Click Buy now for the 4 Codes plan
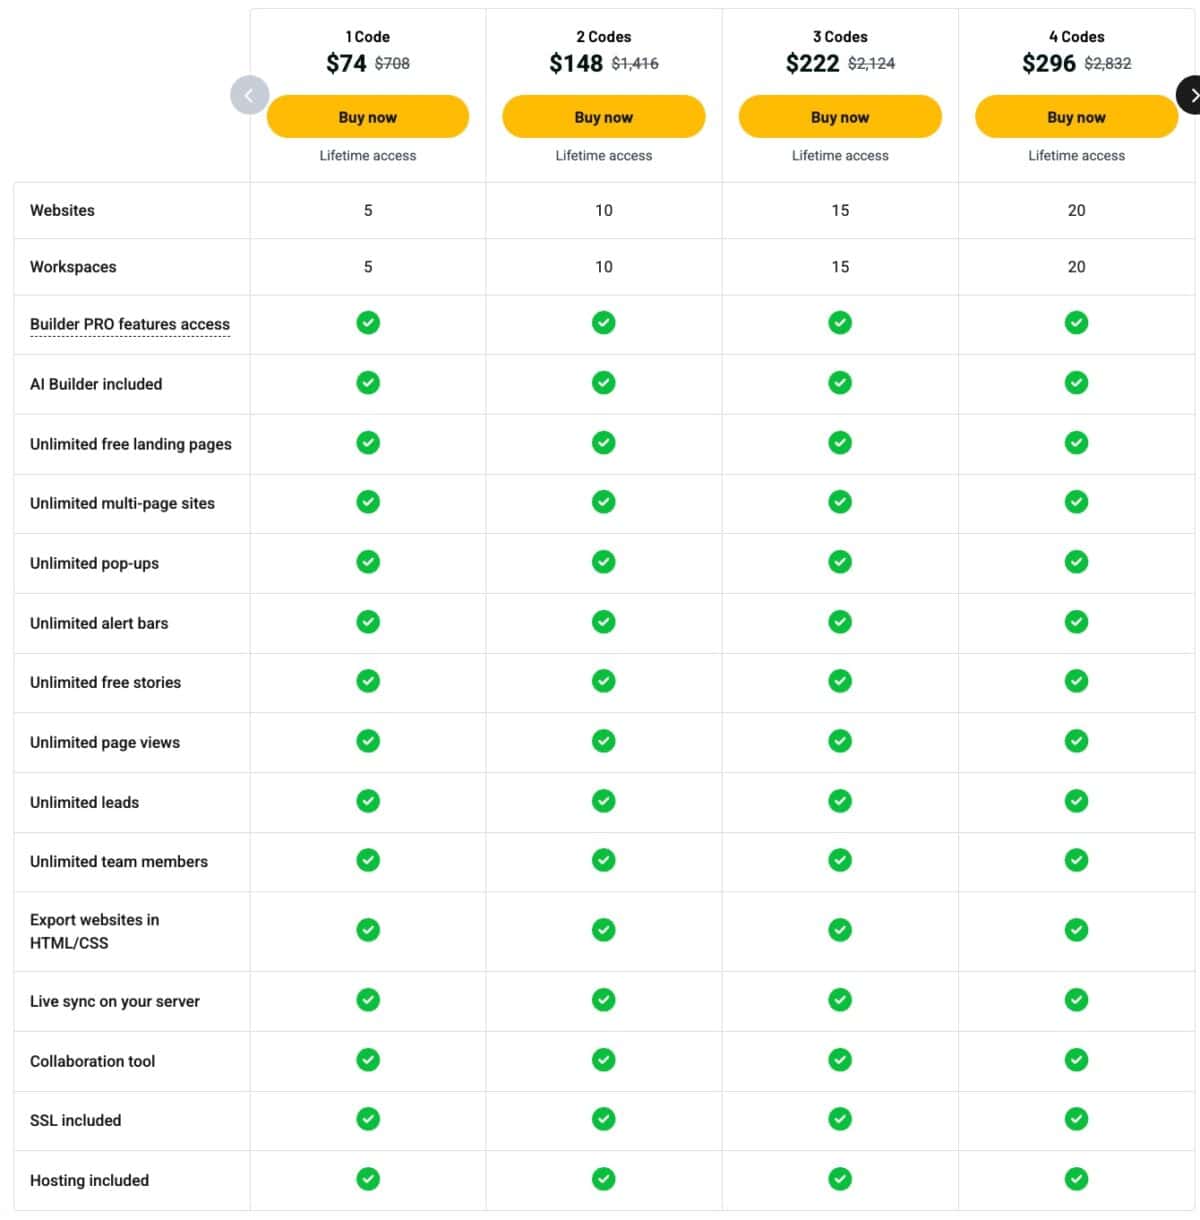Viewport: 1200px width, 1220px height. 1076,116
